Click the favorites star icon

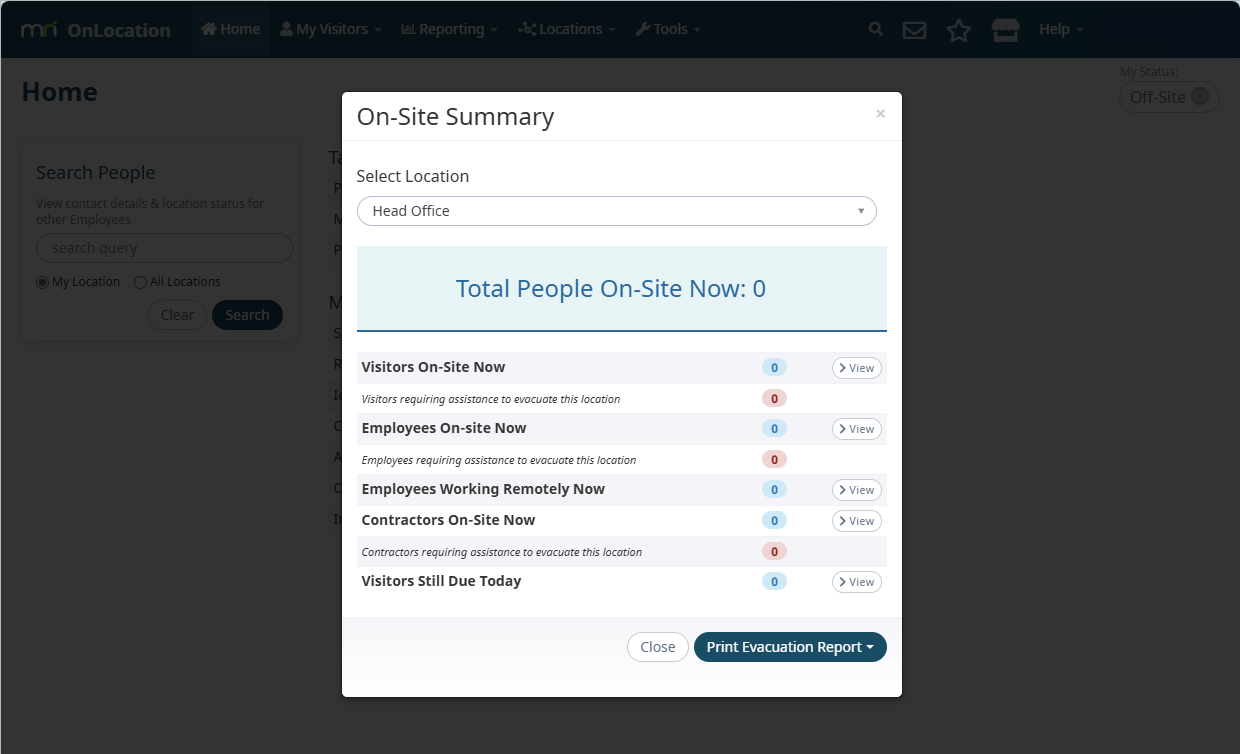pyautogui.click(x=959, y=30)
